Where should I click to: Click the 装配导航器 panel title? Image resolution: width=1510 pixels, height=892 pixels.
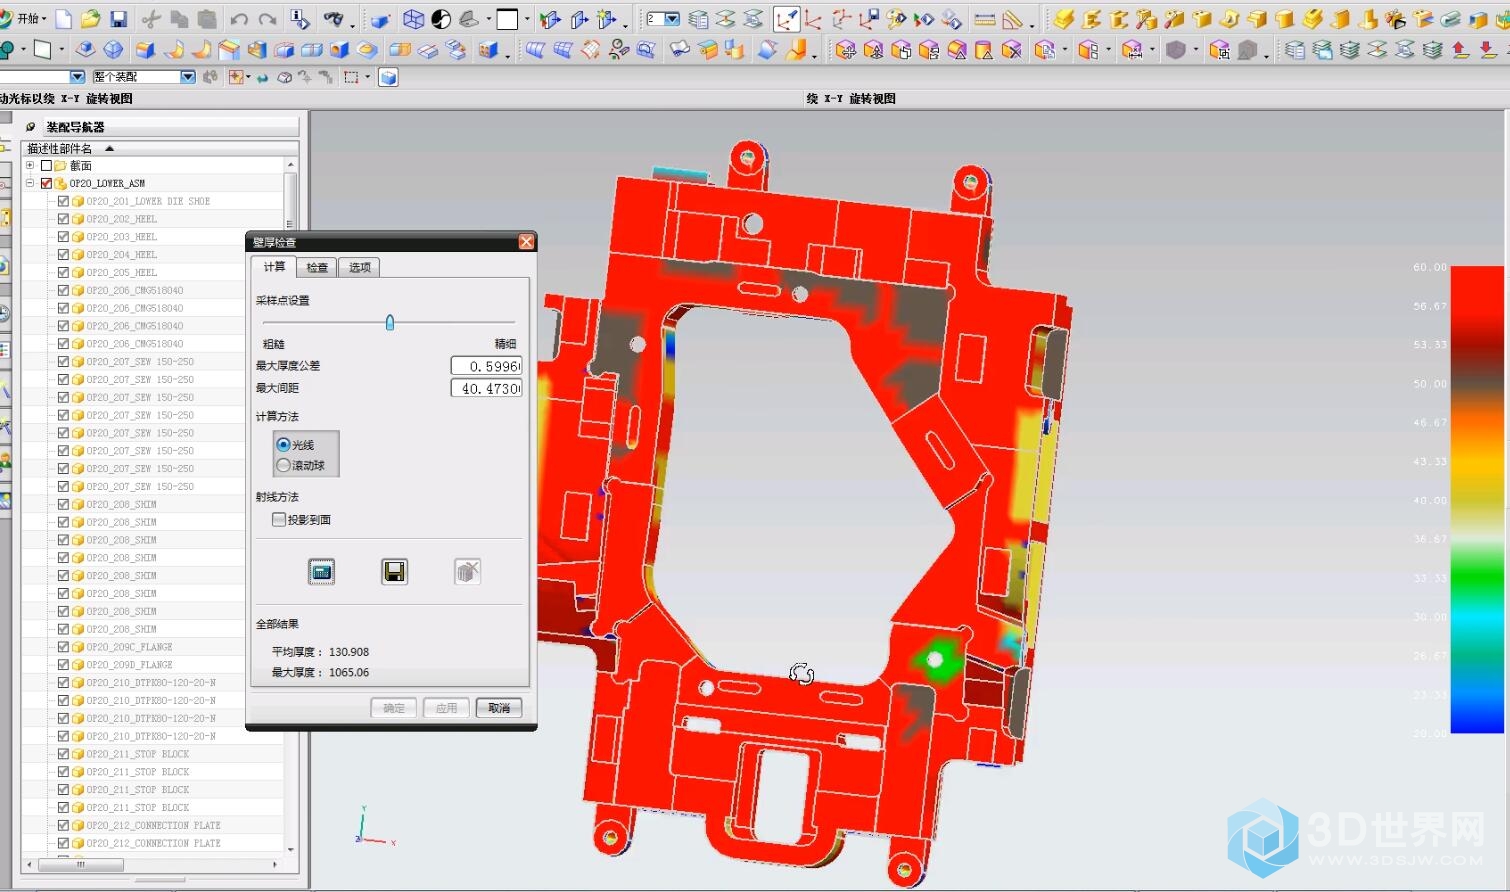(75, 127)
